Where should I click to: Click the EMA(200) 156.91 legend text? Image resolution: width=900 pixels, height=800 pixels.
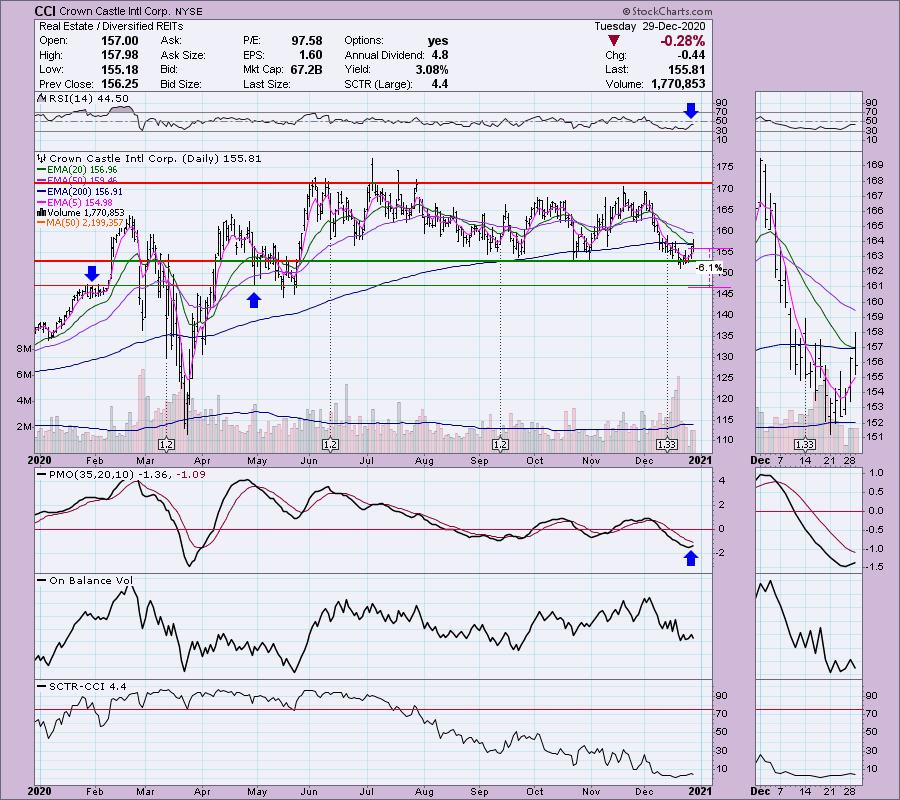(x=86, y=192)
